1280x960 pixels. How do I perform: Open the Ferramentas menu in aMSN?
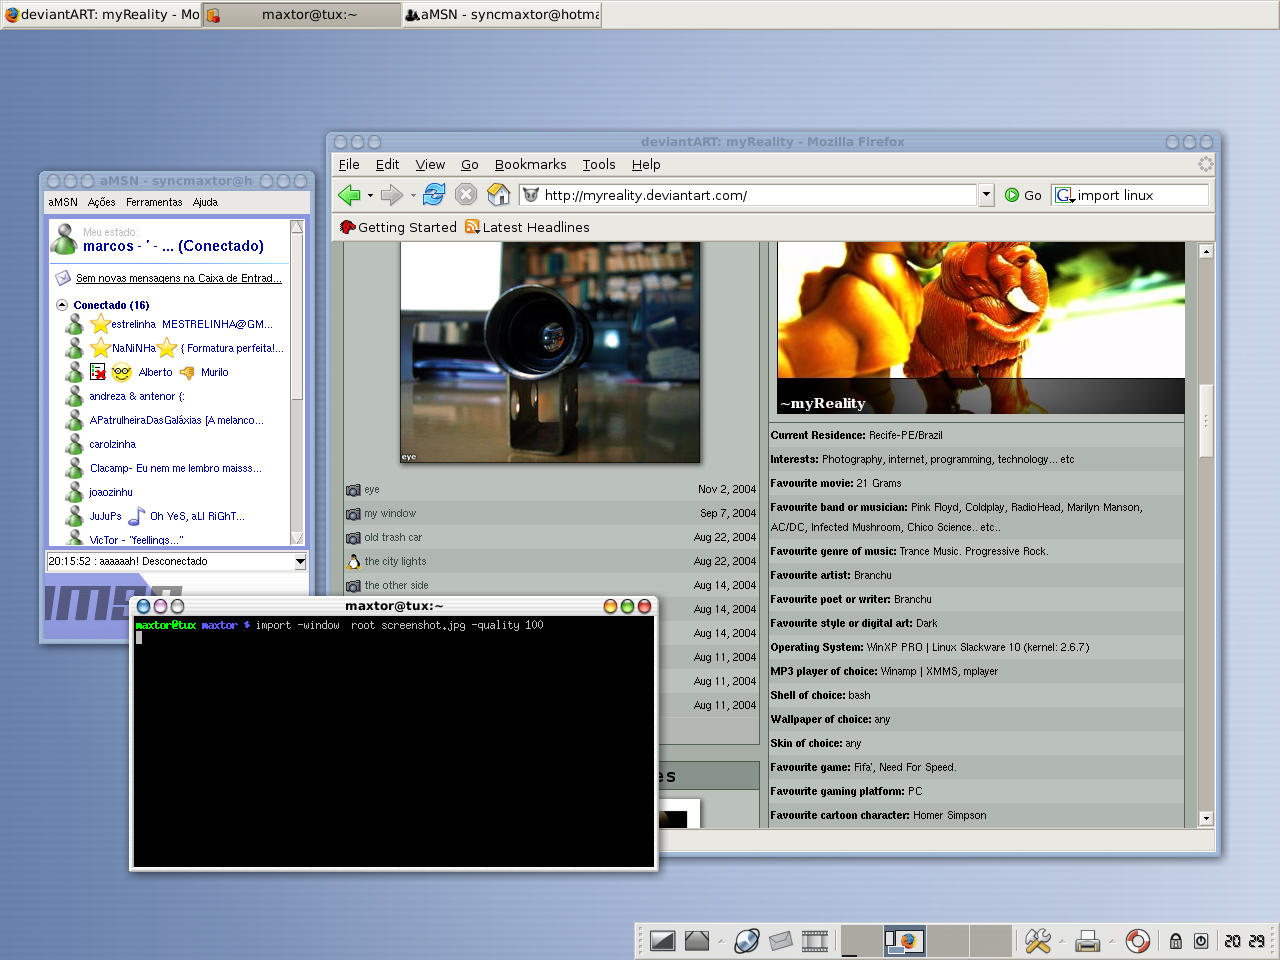pyautogui.click(x=154, y=202)
